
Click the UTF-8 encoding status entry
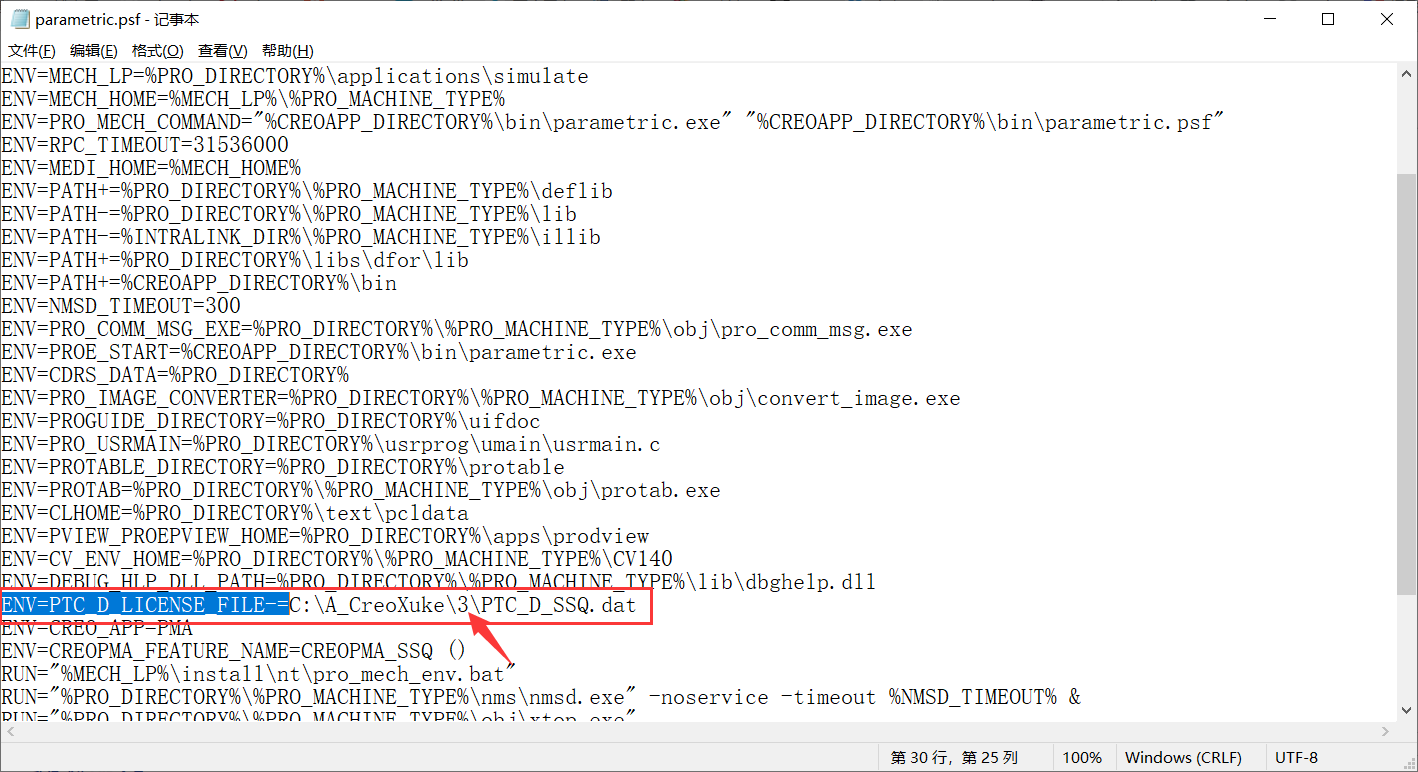click(1297, 757)
